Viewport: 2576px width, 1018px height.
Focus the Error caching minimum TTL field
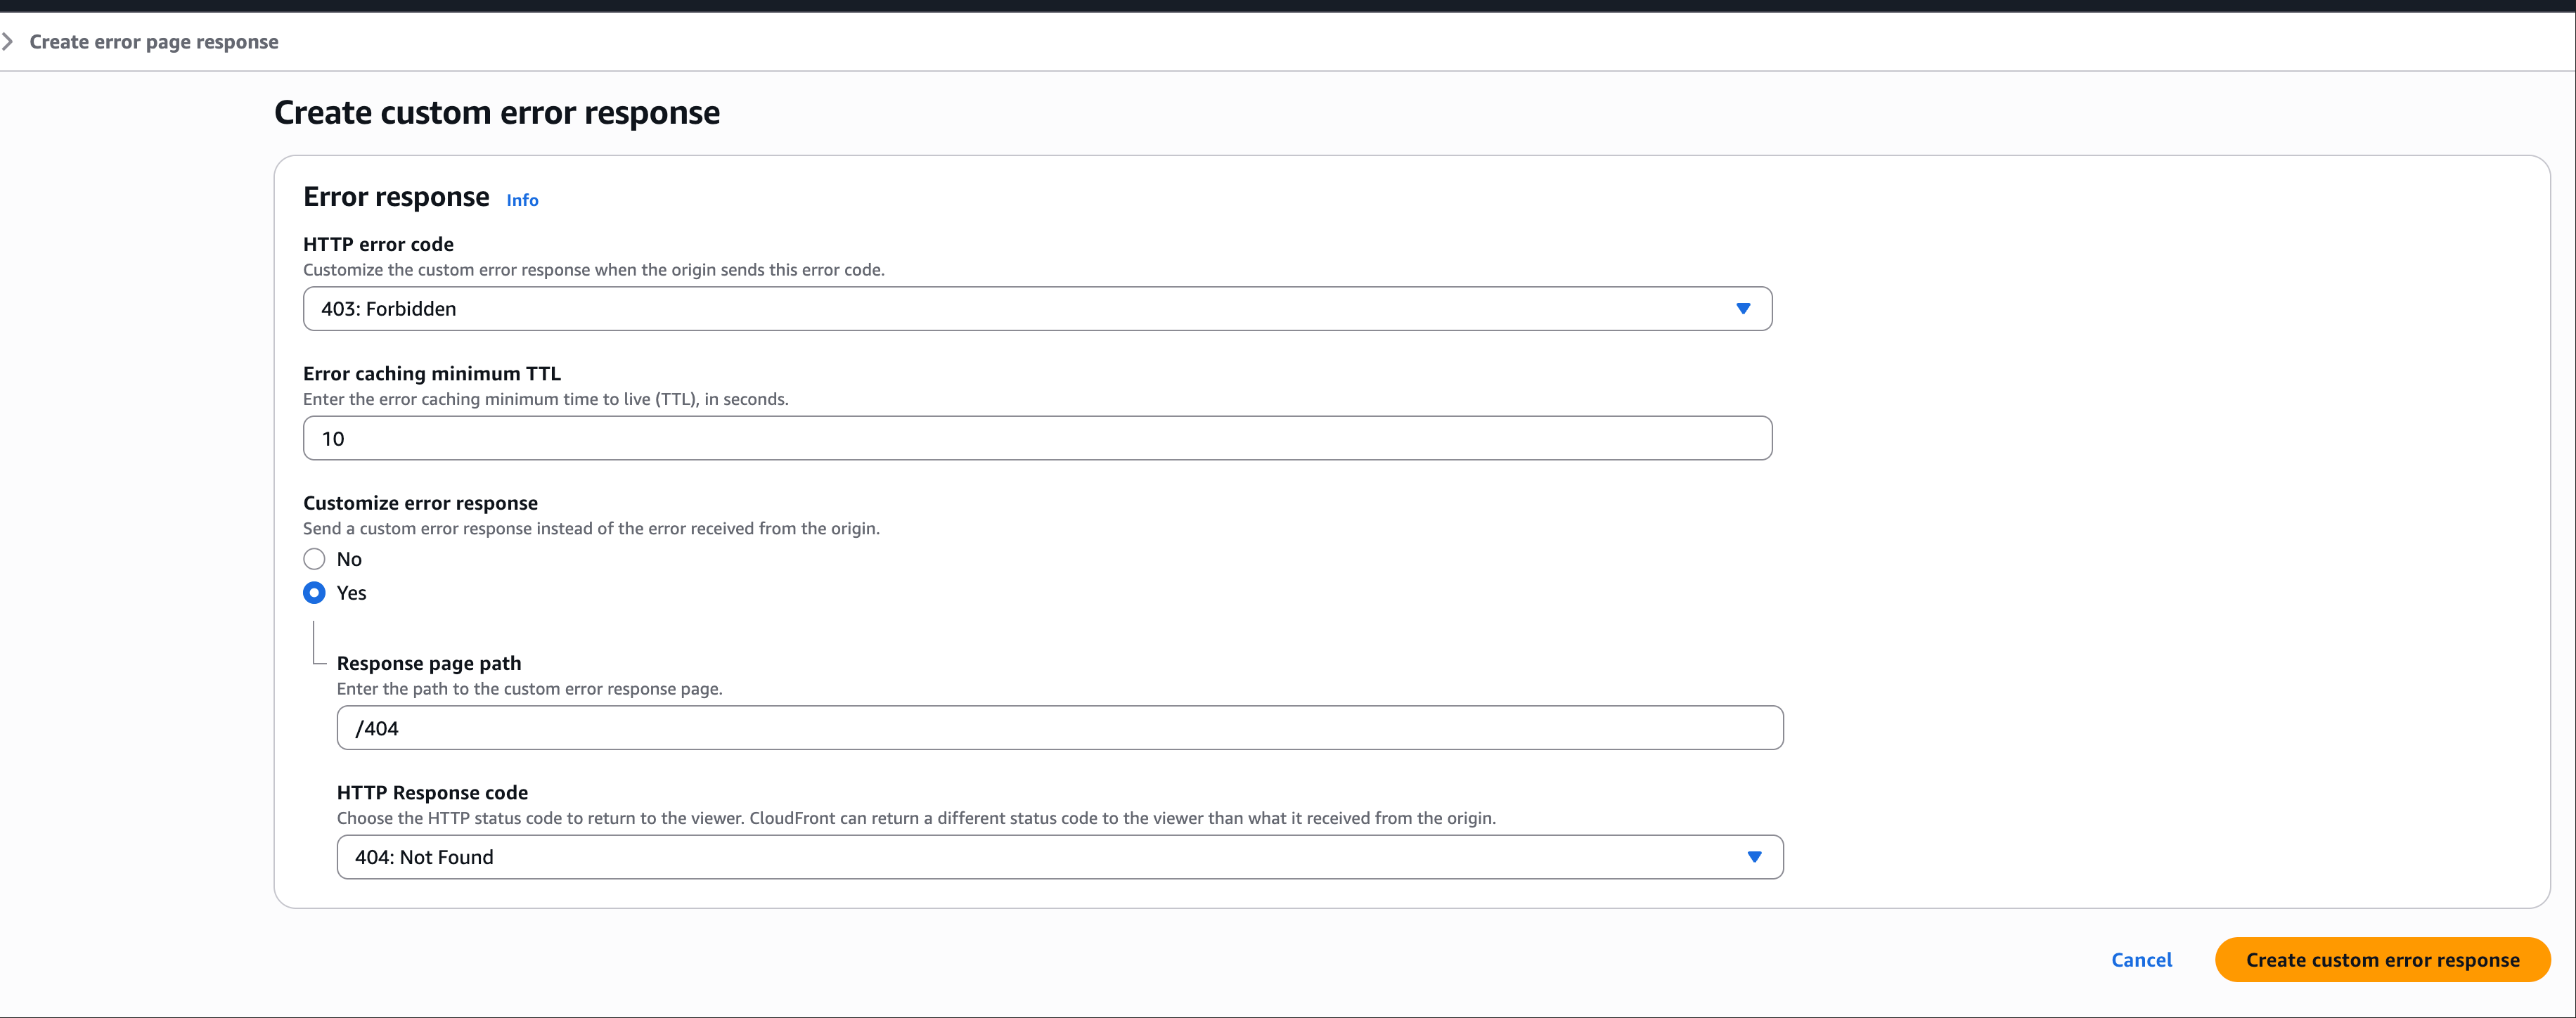[x=1036, y=439]
